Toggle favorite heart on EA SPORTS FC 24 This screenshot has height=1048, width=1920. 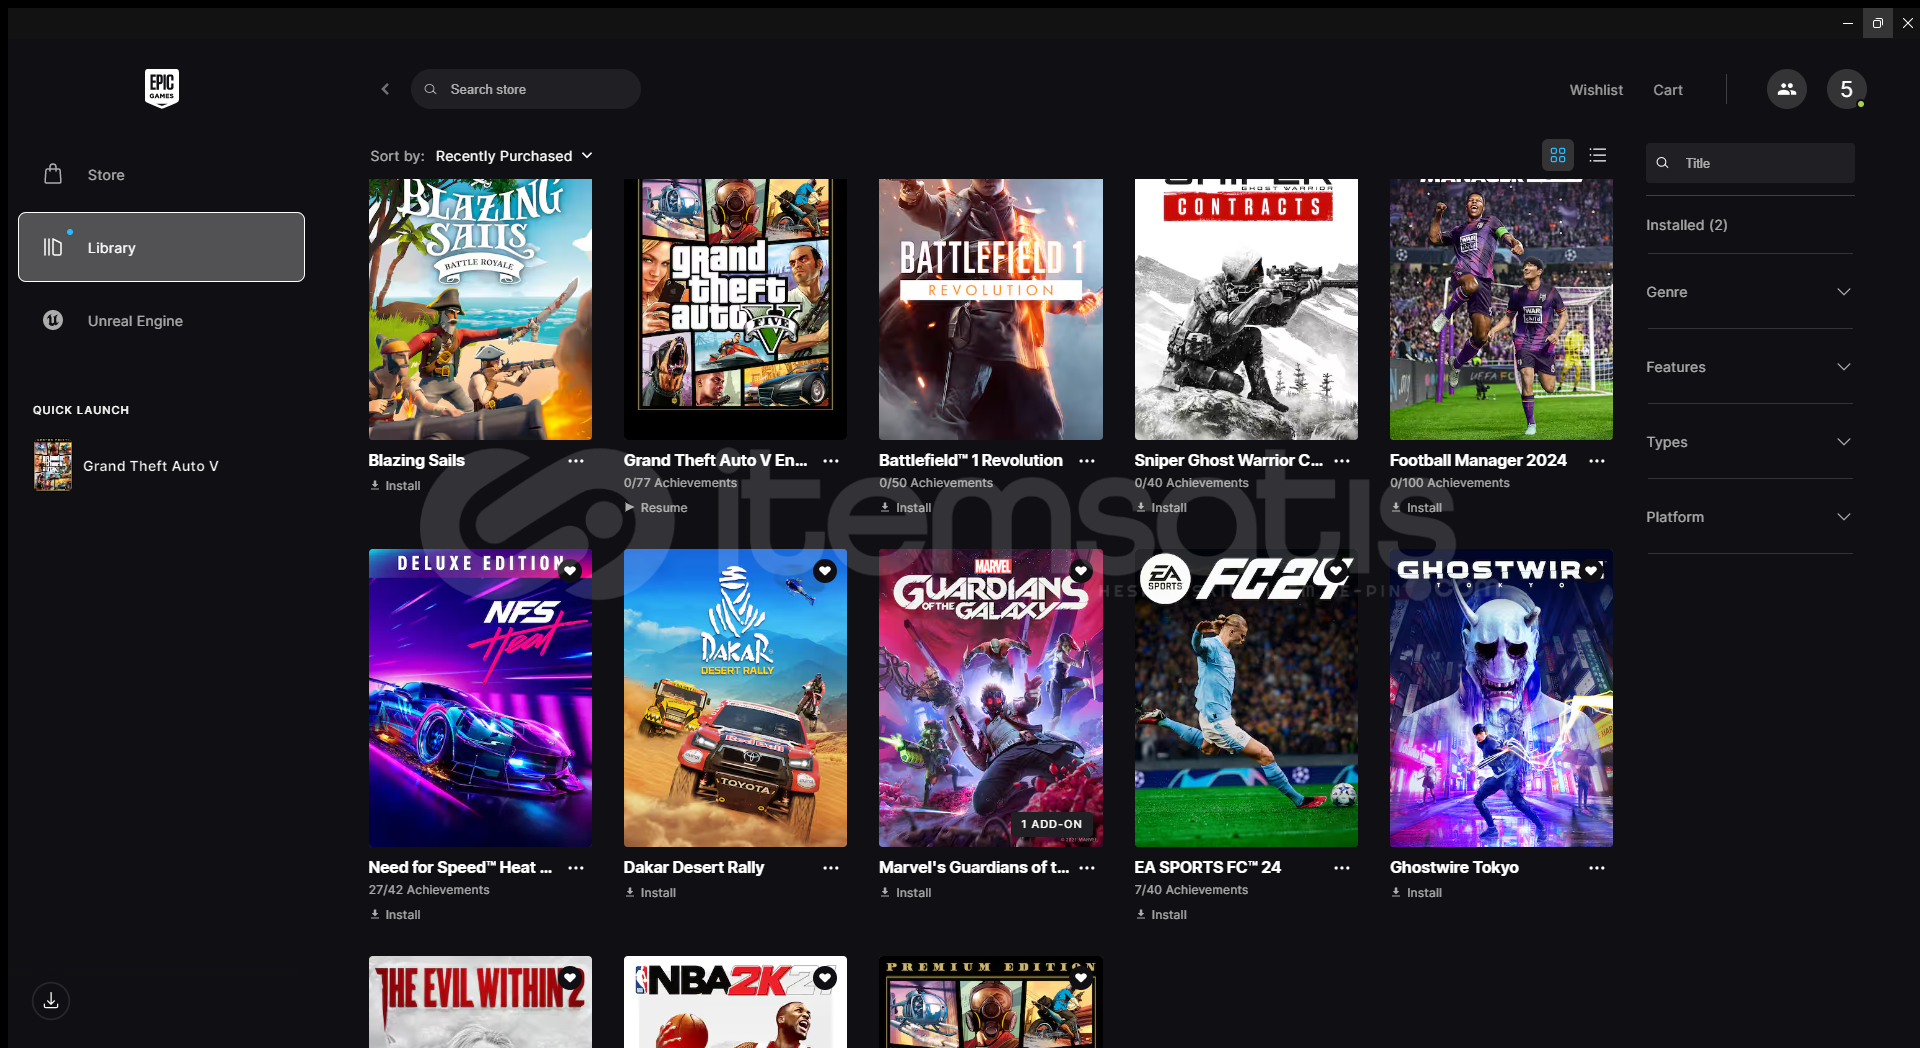(1336, 571)
